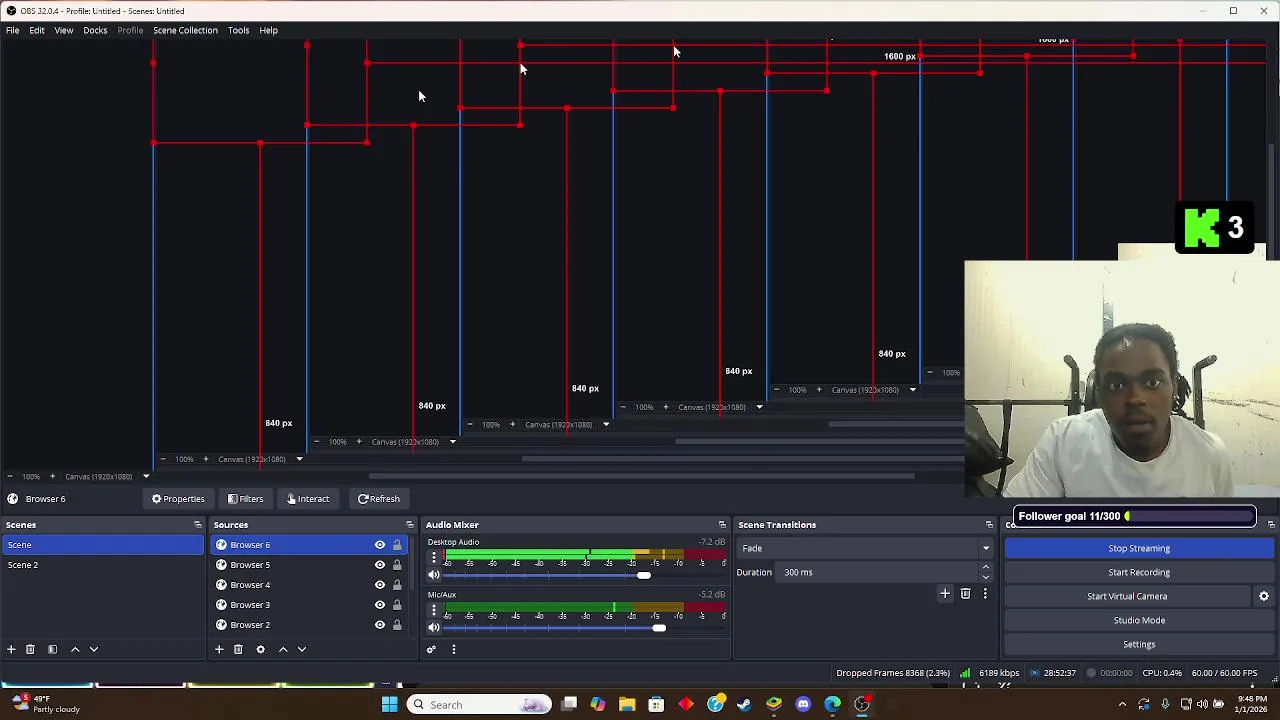Hide Browser 6 source with eye icon

point(380,545)
